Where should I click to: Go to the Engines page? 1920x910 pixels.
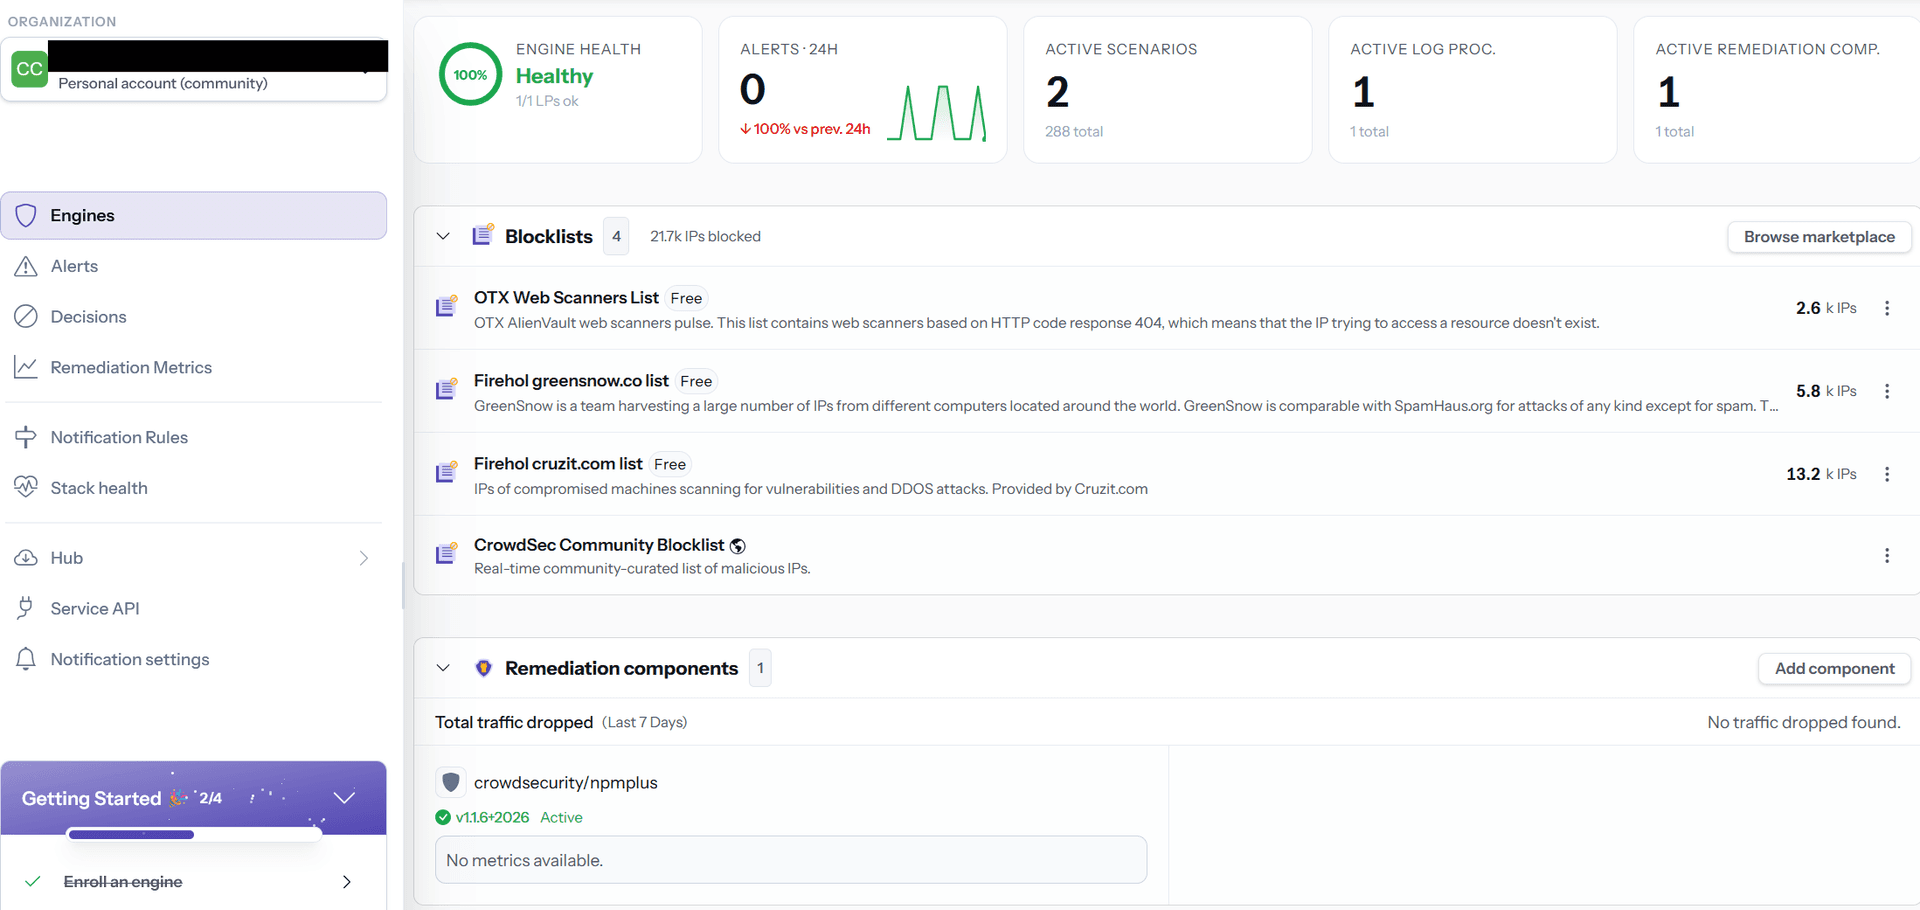coord(194,215)
